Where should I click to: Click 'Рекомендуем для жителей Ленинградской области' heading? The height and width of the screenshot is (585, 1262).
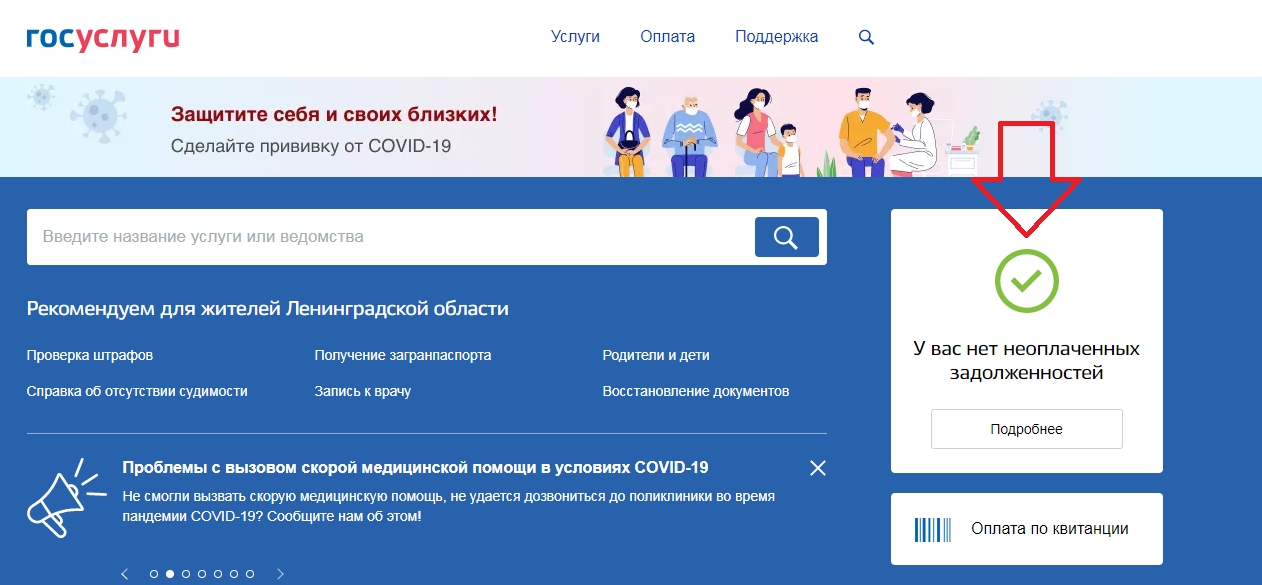(x=268, y=309)
